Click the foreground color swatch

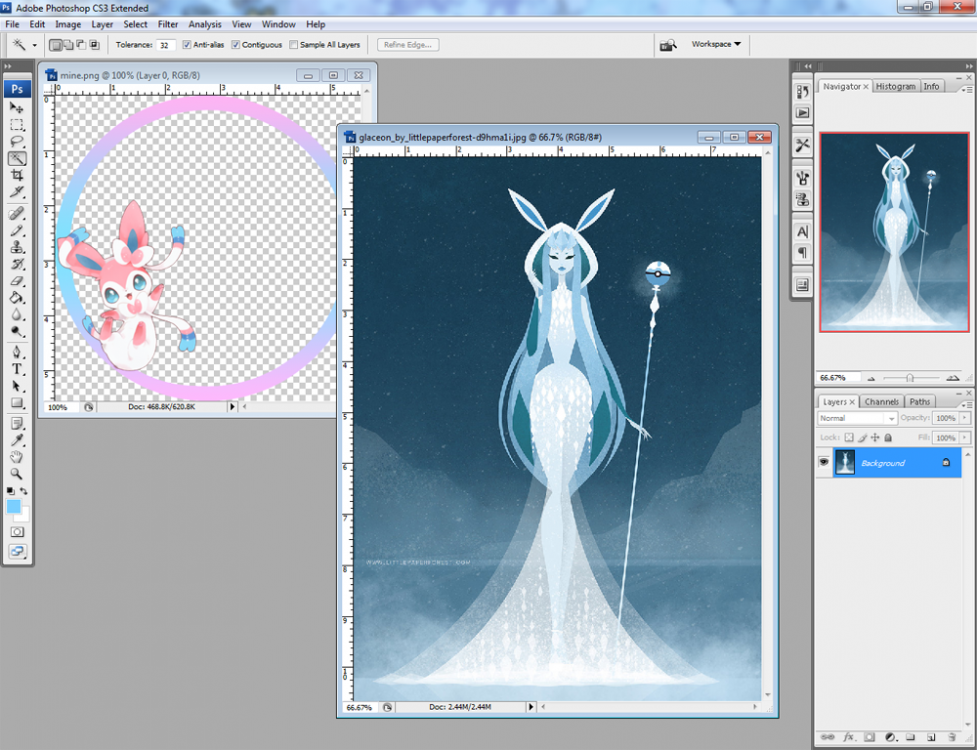pyautogui.click(x=14, y=507)
